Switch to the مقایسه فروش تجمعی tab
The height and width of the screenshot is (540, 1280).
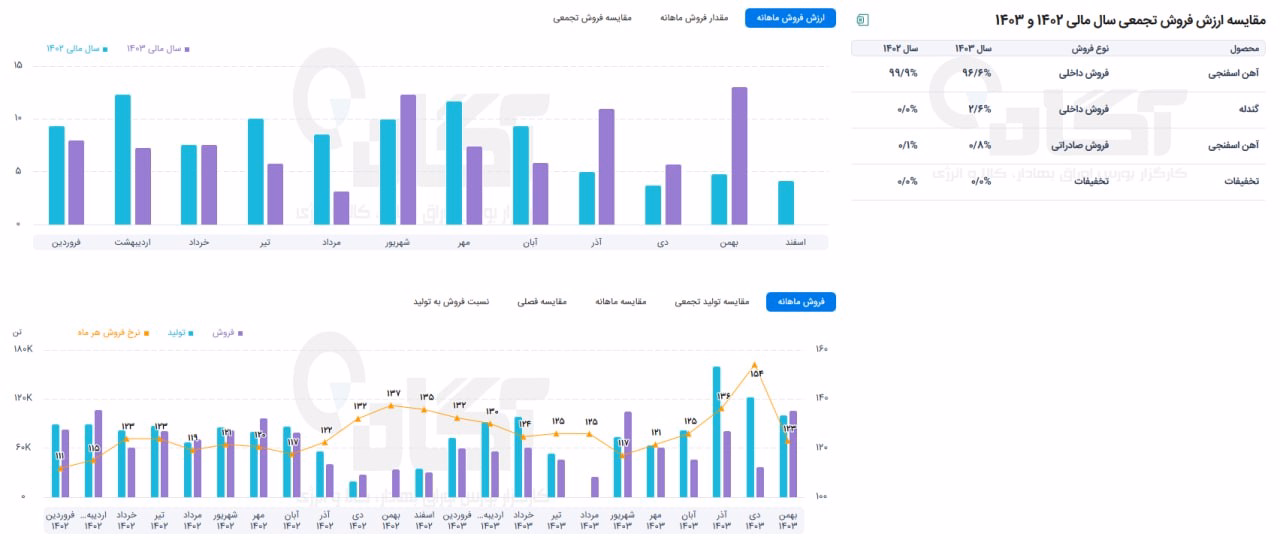pos(592,18)
